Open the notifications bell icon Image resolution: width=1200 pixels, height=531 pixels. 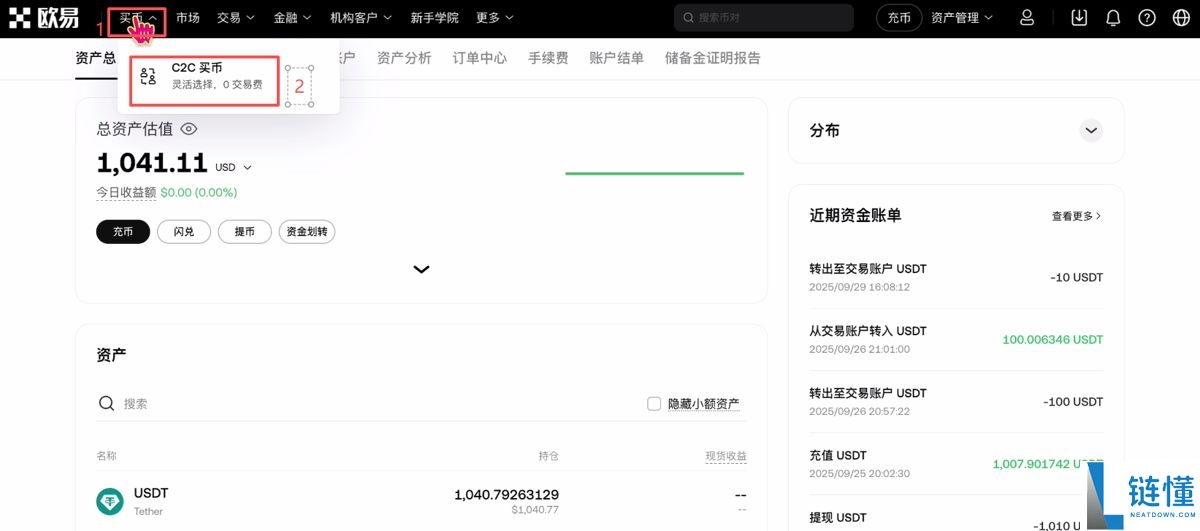pos(1113,18)
